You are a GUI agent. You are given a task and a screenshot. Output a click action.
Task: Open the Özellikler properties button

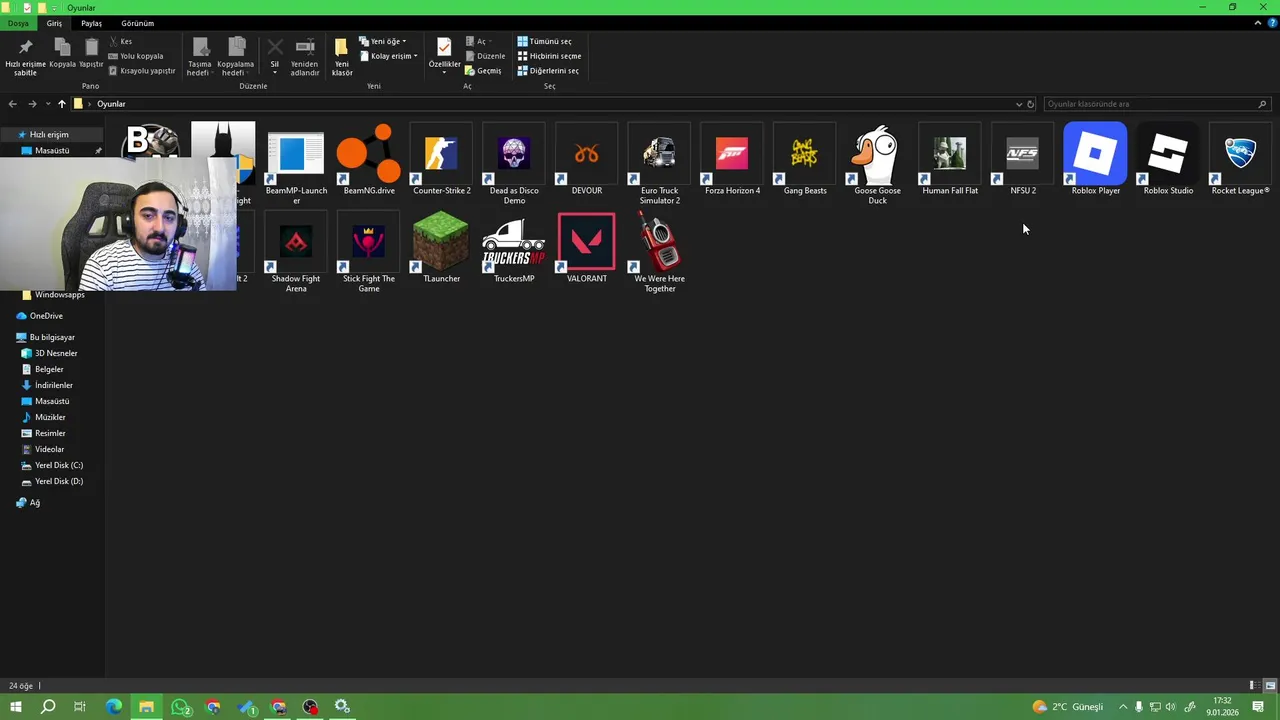pyautogui.click(x=444, y=57)
